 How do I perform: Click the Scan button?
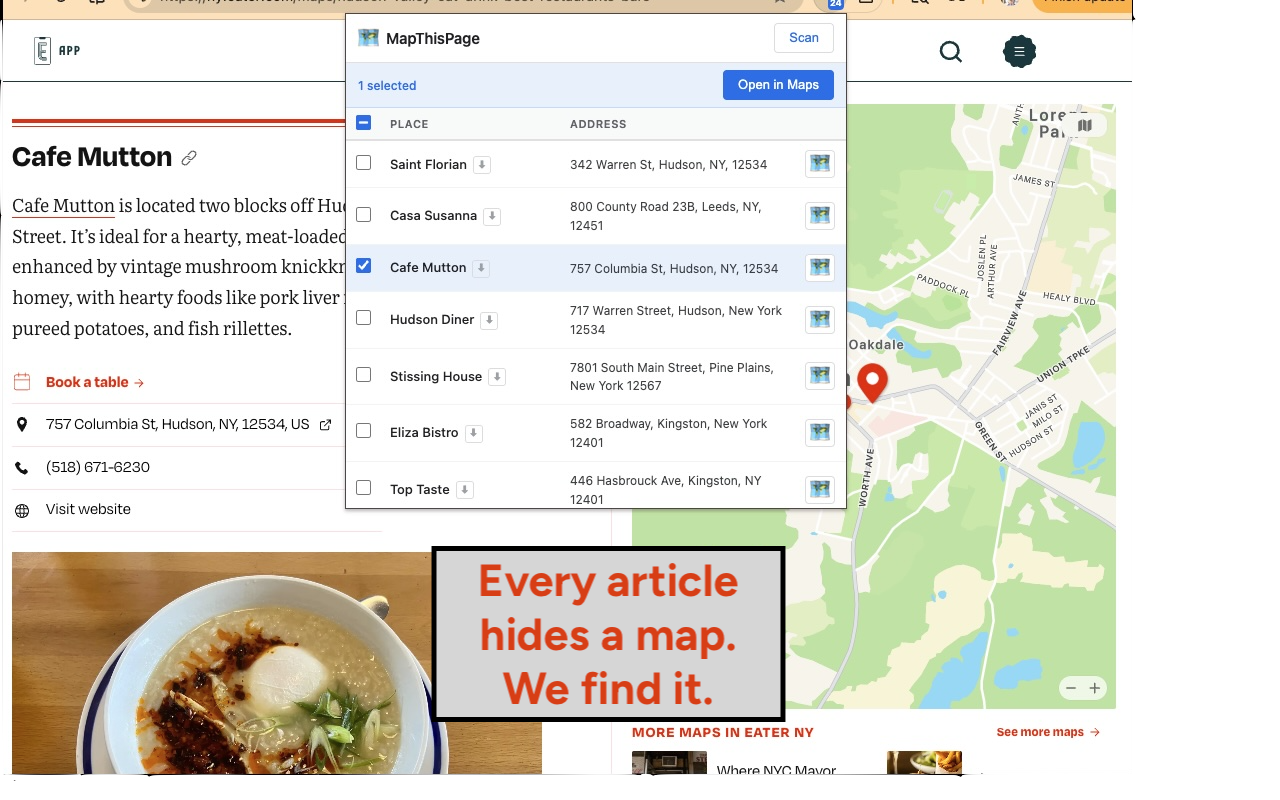coord(804,38)
